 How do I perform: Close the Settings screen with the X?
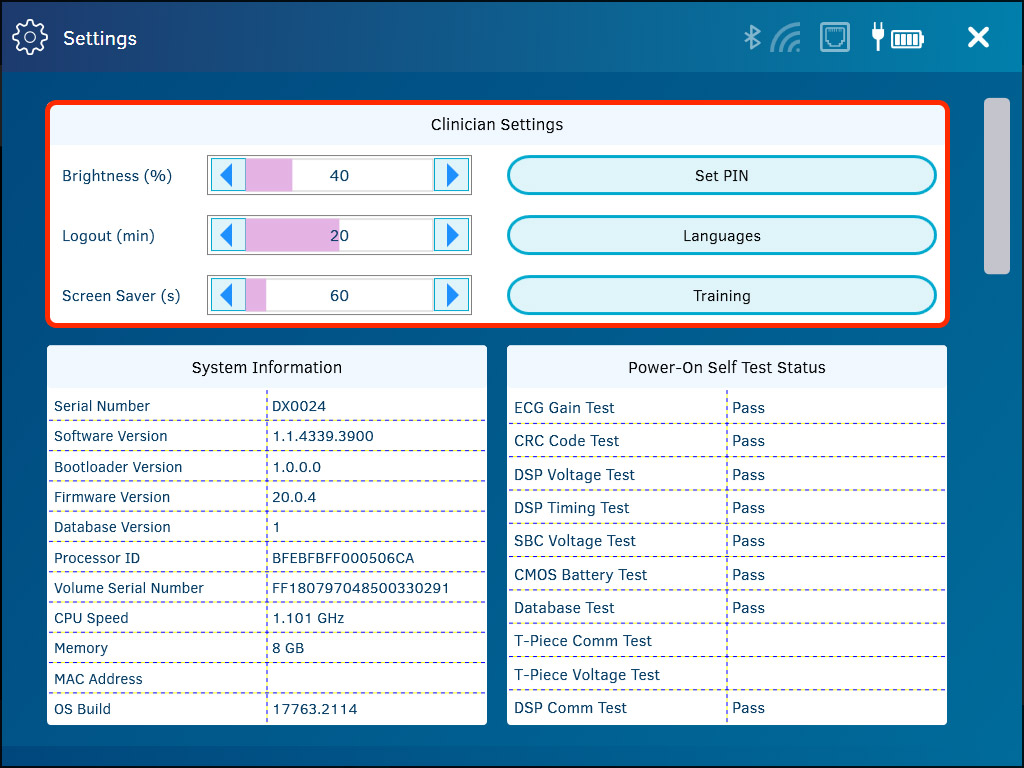(978, 37)
